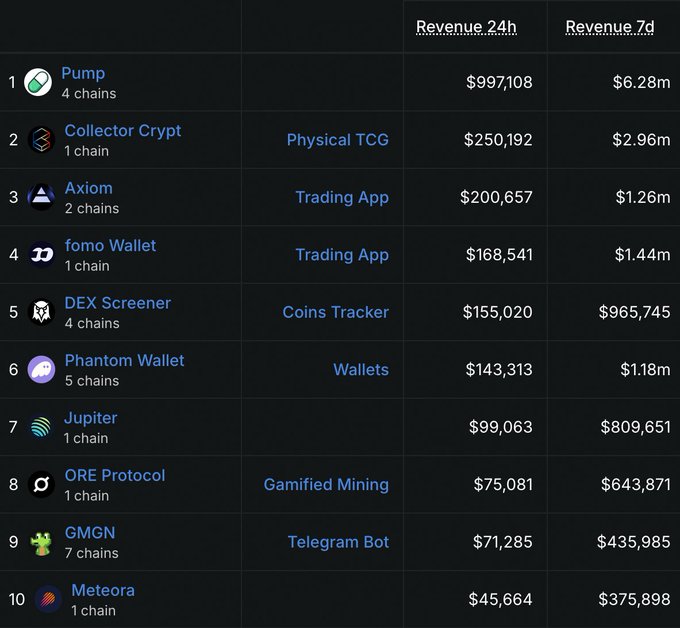This screenshot has height=628, width=680.
Task: Click the $1.26m weekly revenue value
Action: pos(643,197)
